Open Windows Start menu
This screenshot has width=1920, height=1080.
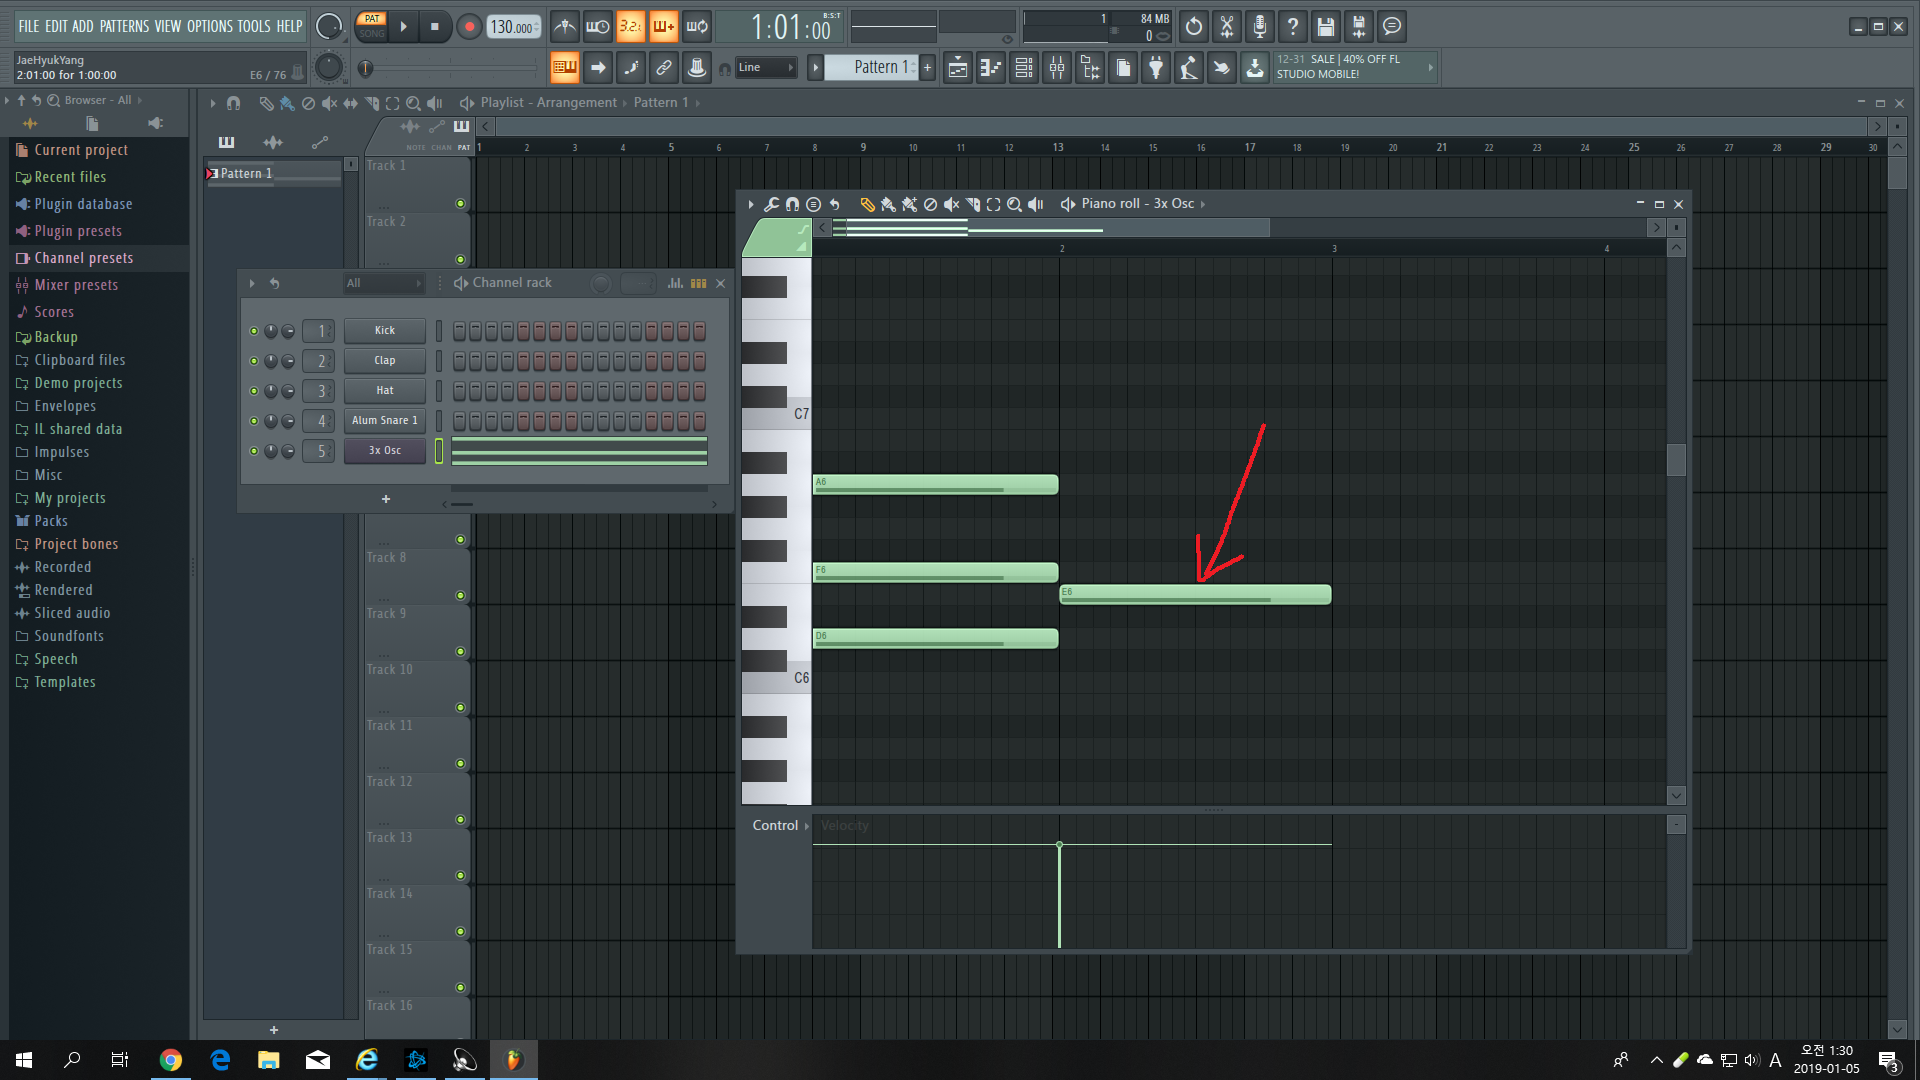tap(24, 1060)
